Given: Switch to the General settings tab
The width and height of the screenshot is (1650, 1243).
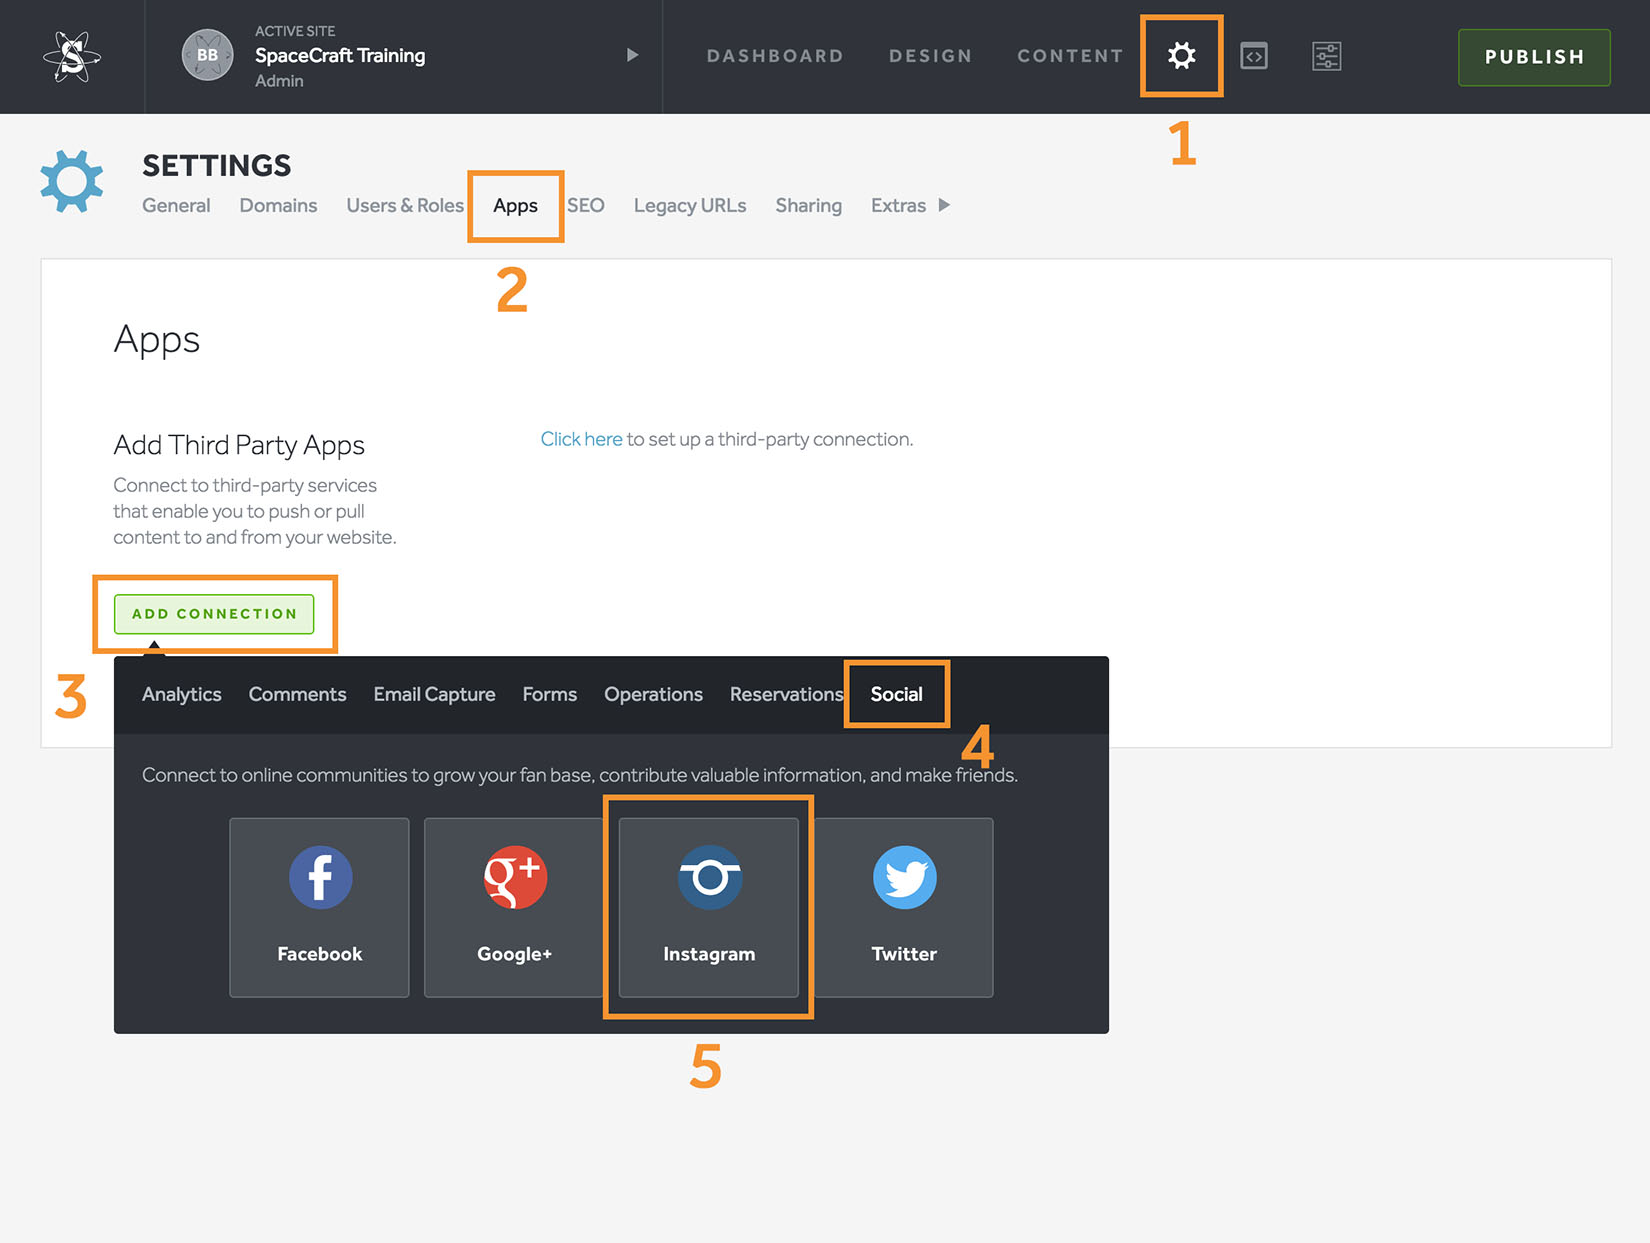Looking at the screenshot, I should (176, 205).
